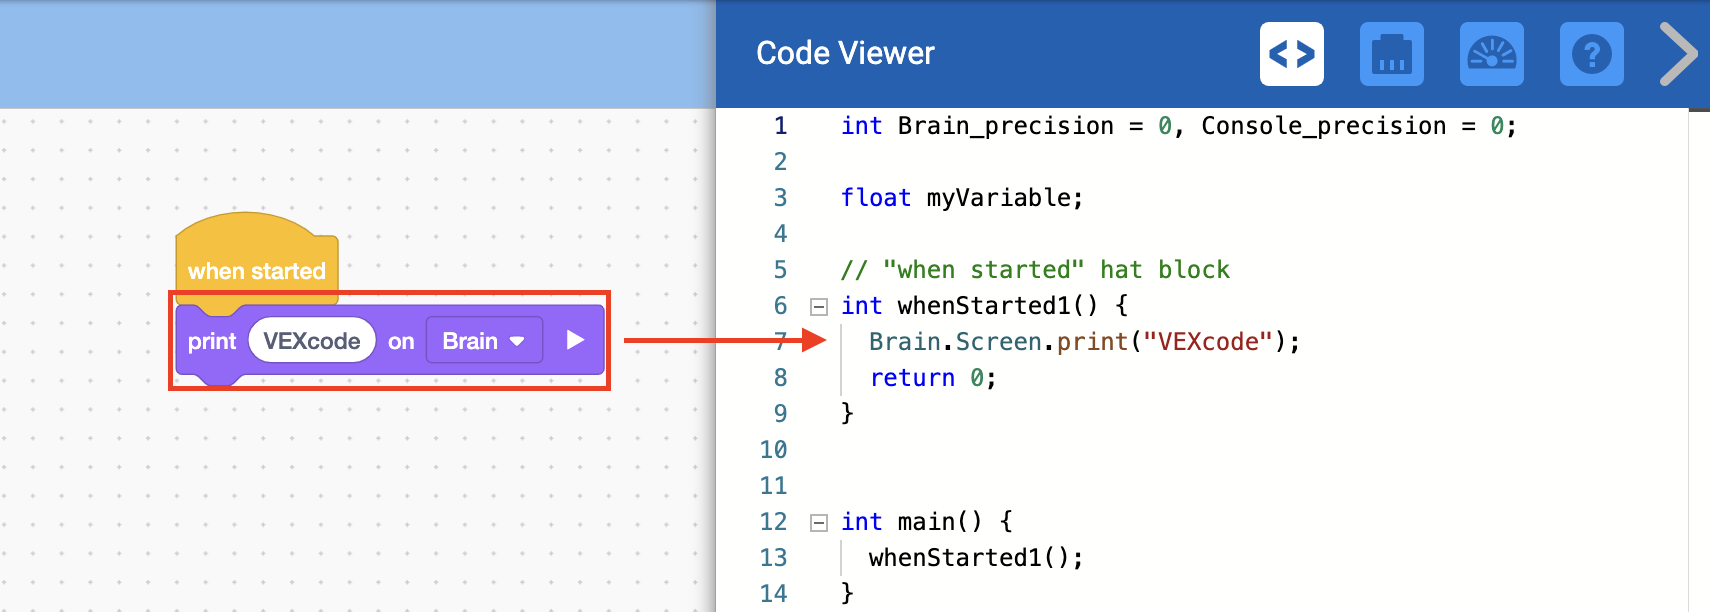Open the Help question mark icon

click(x=1591, y=54)
